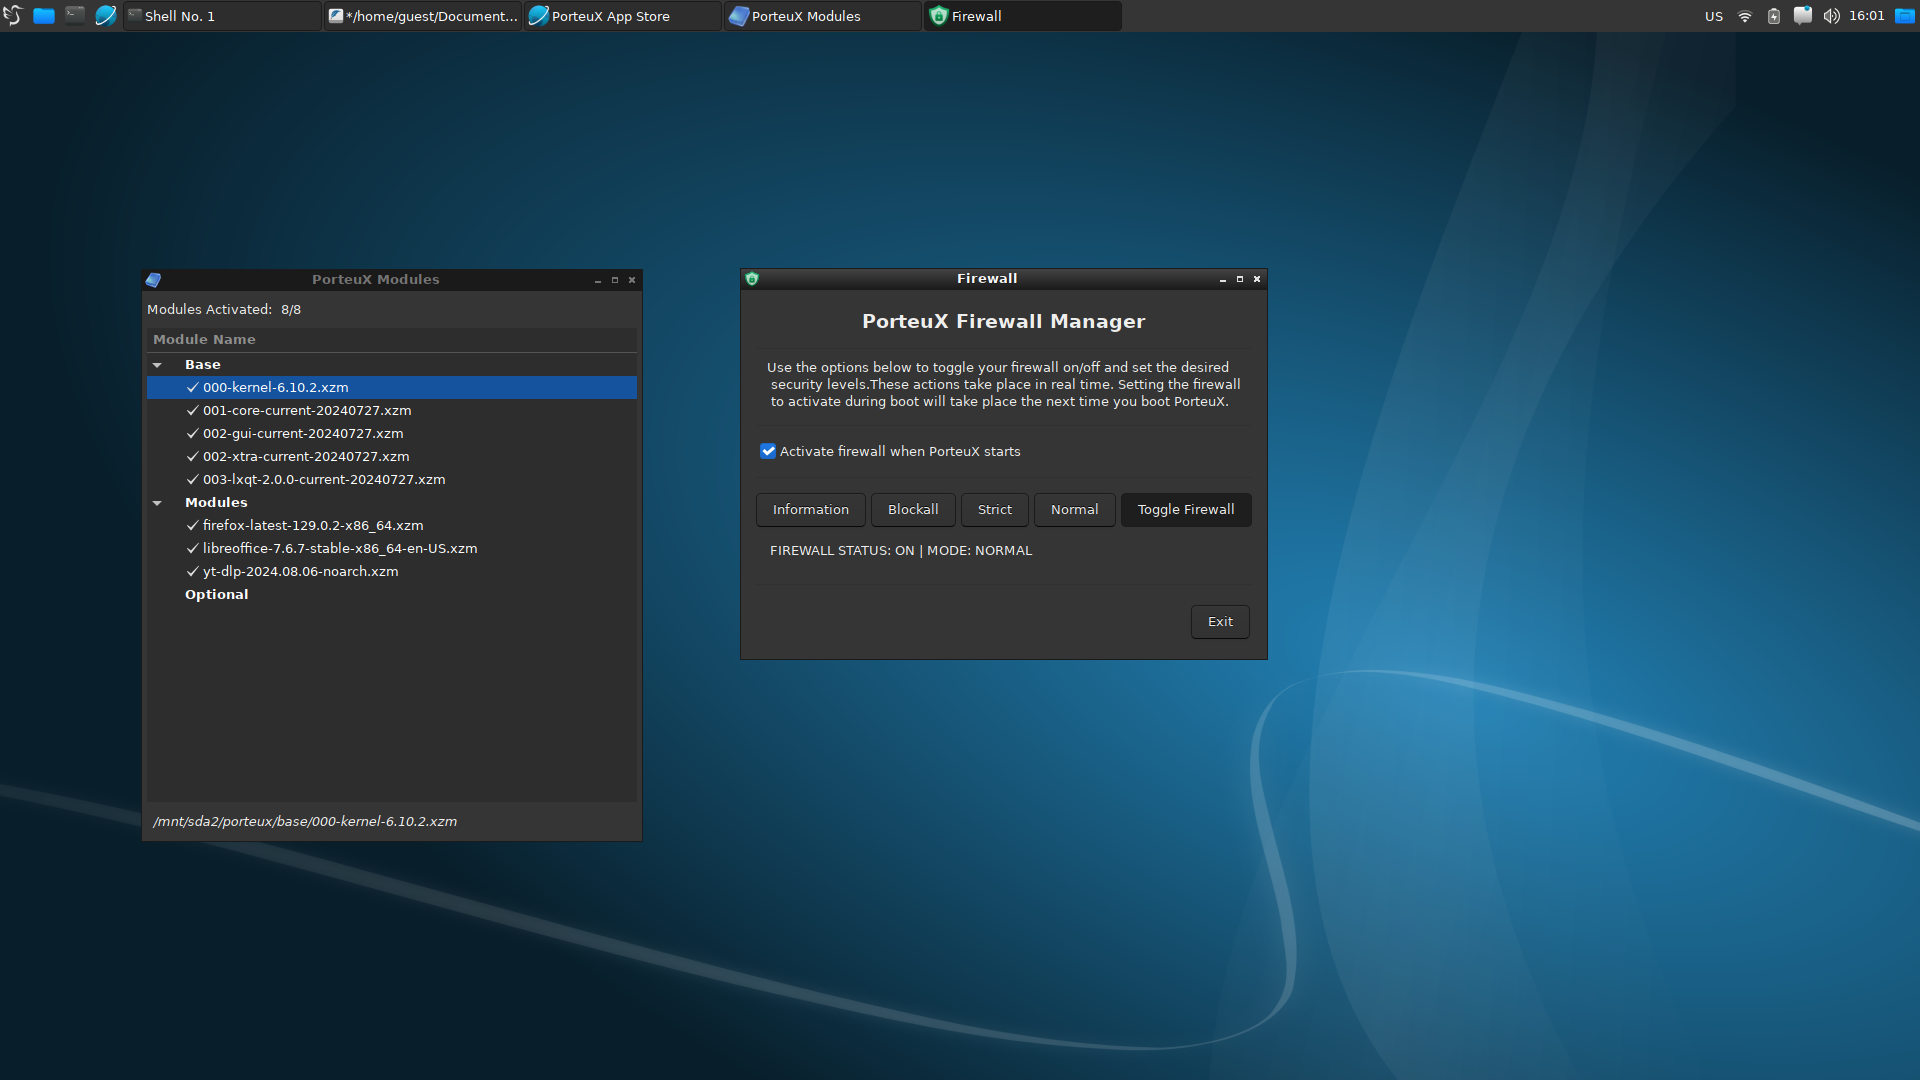
Task: Switch to Shell No. 1 taskbar window
Action: tap(222, 16)
